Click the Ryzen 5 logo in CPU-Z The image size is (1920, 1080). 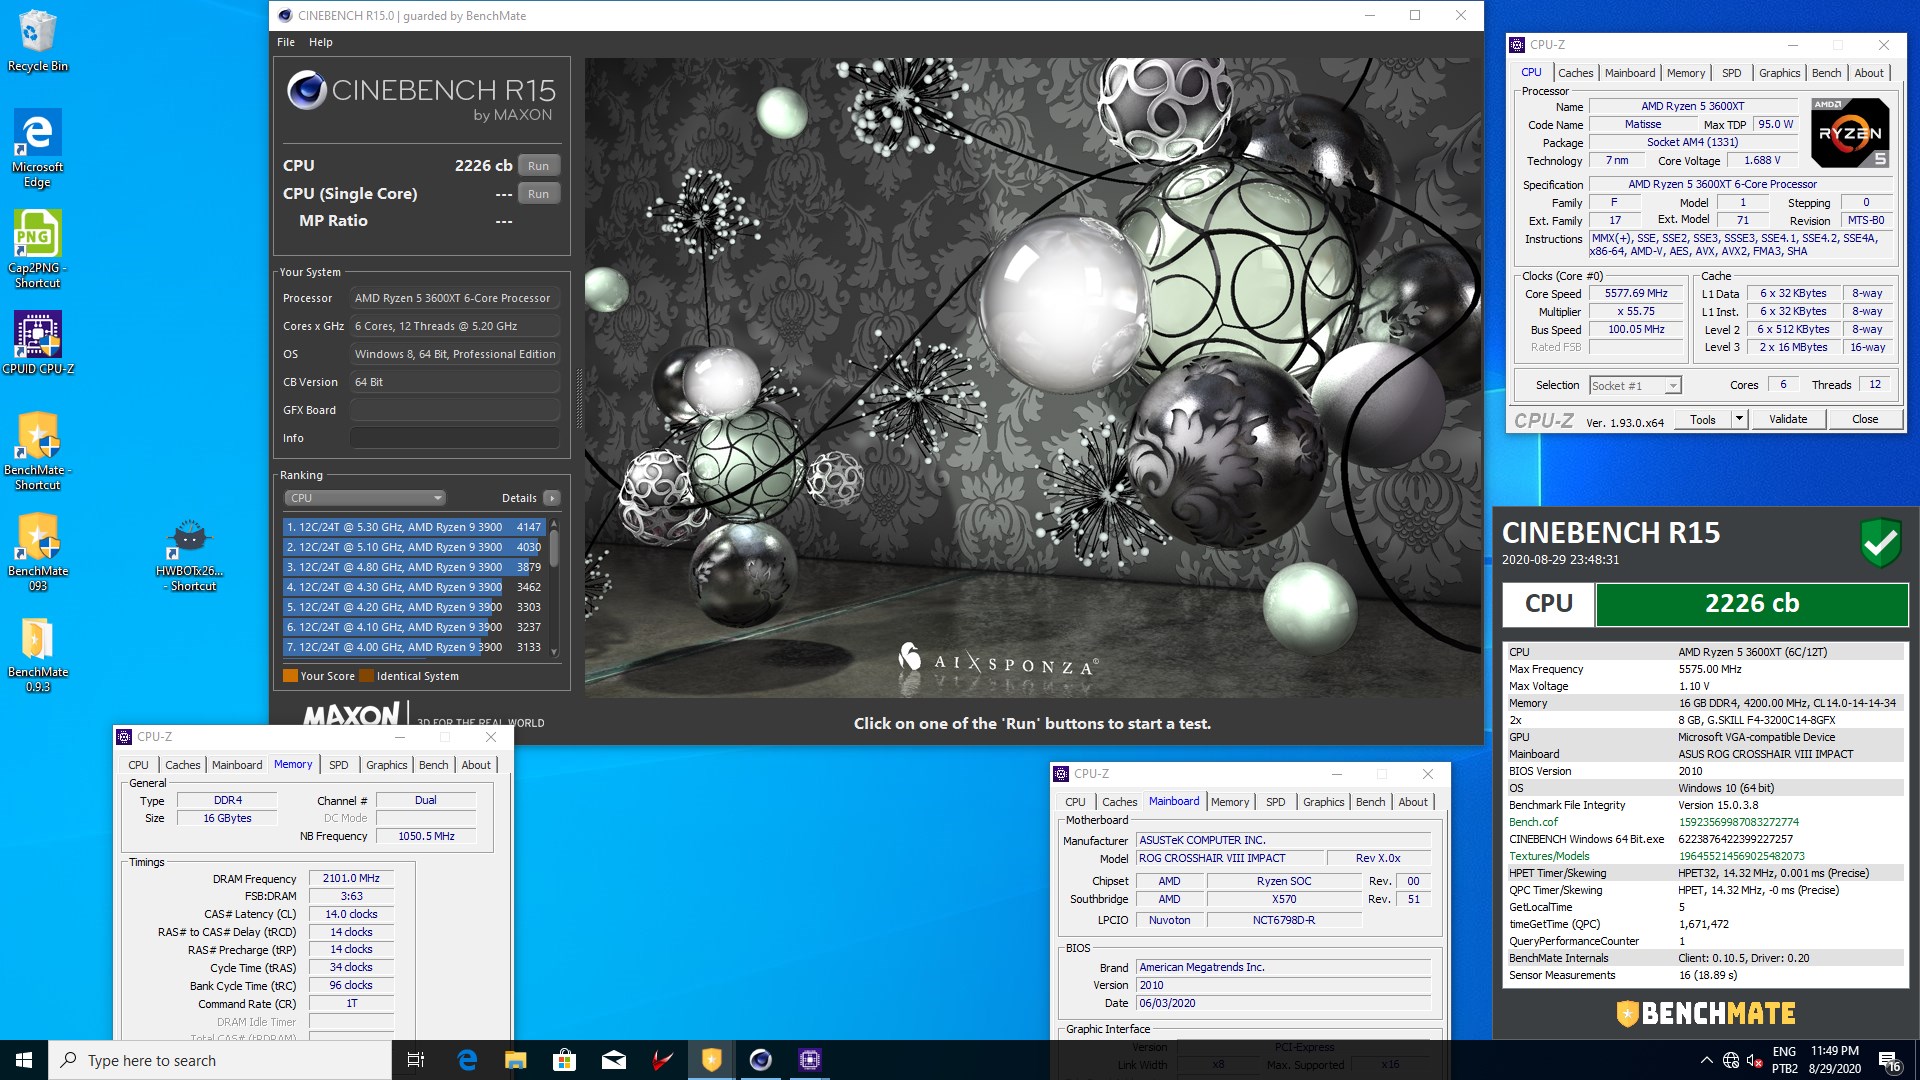1850,132
